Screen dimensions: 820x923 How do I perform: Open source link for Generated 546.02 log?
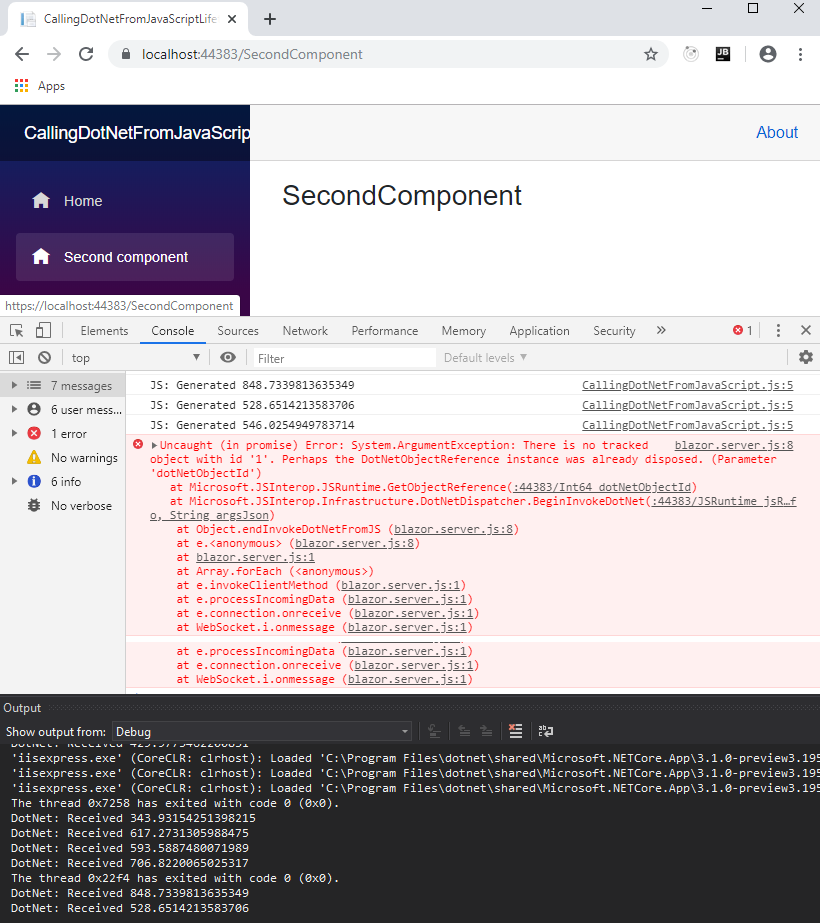pyautogui.click(x=687, y=425)
